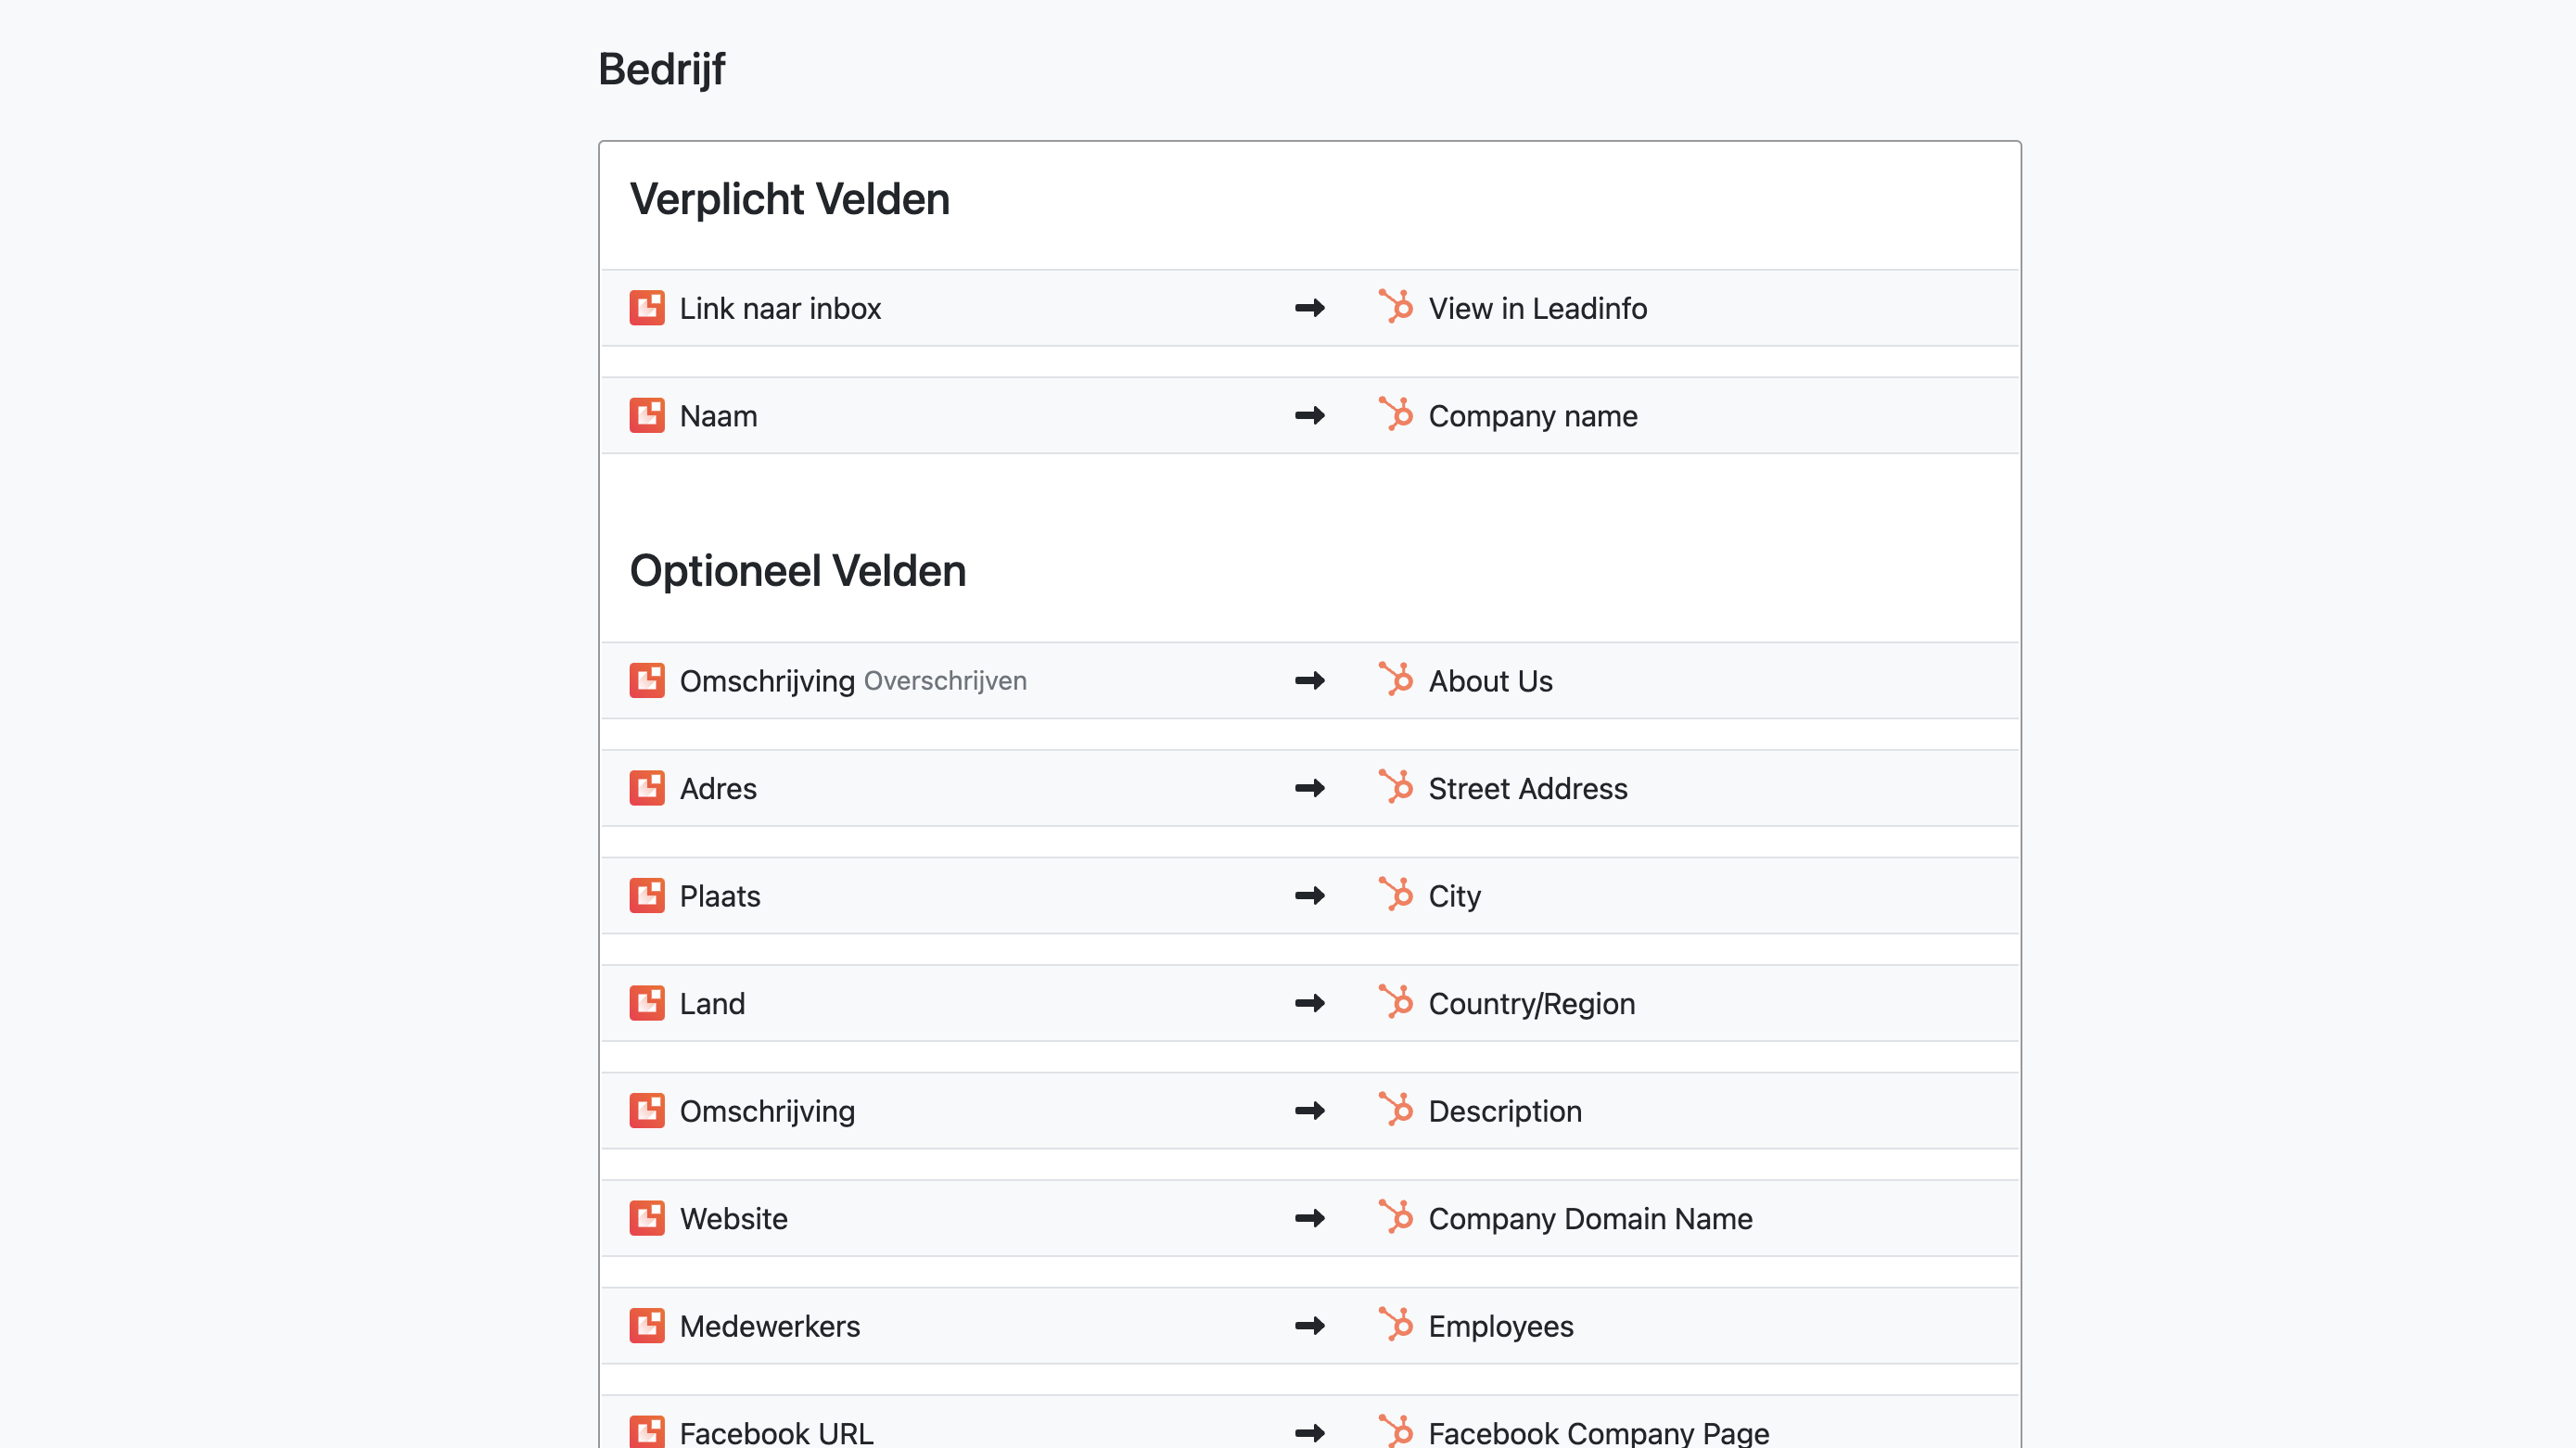Image resolution: width=2576 pixels, height=1448 pixels.
Task: Click the HubSpot icon next to Company name
Action: pos(1396,414)
